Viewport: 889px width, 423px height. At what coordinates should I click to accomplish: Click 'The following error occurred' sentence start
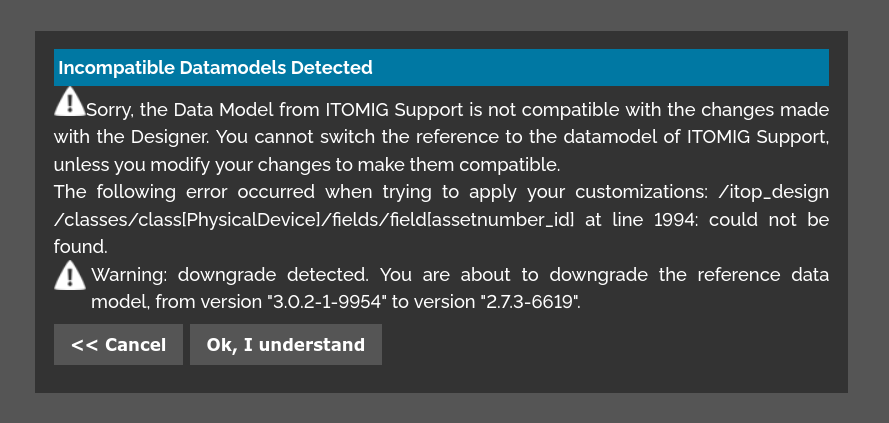coord(160,191)
